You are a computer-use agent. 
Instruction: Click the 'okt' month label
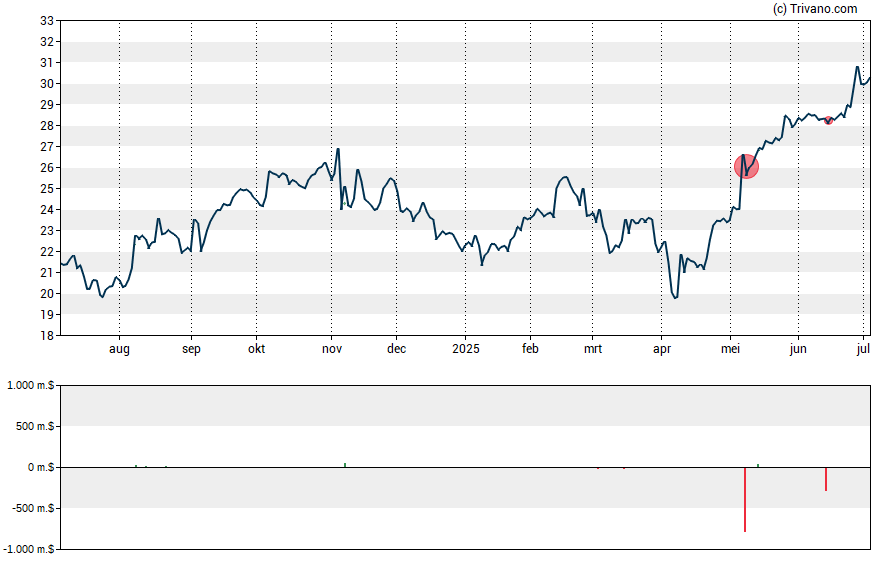click(257, 348)
